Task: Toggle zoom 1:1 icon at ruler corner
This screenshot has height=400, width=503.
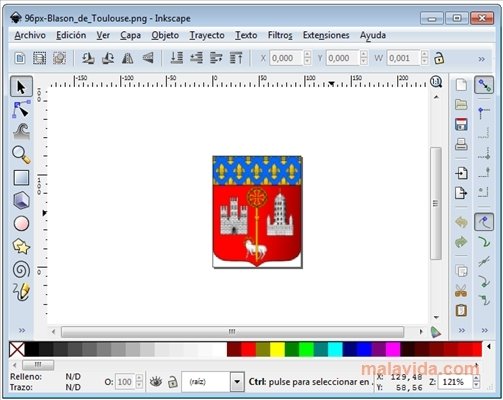Action: tap(436, 82)
